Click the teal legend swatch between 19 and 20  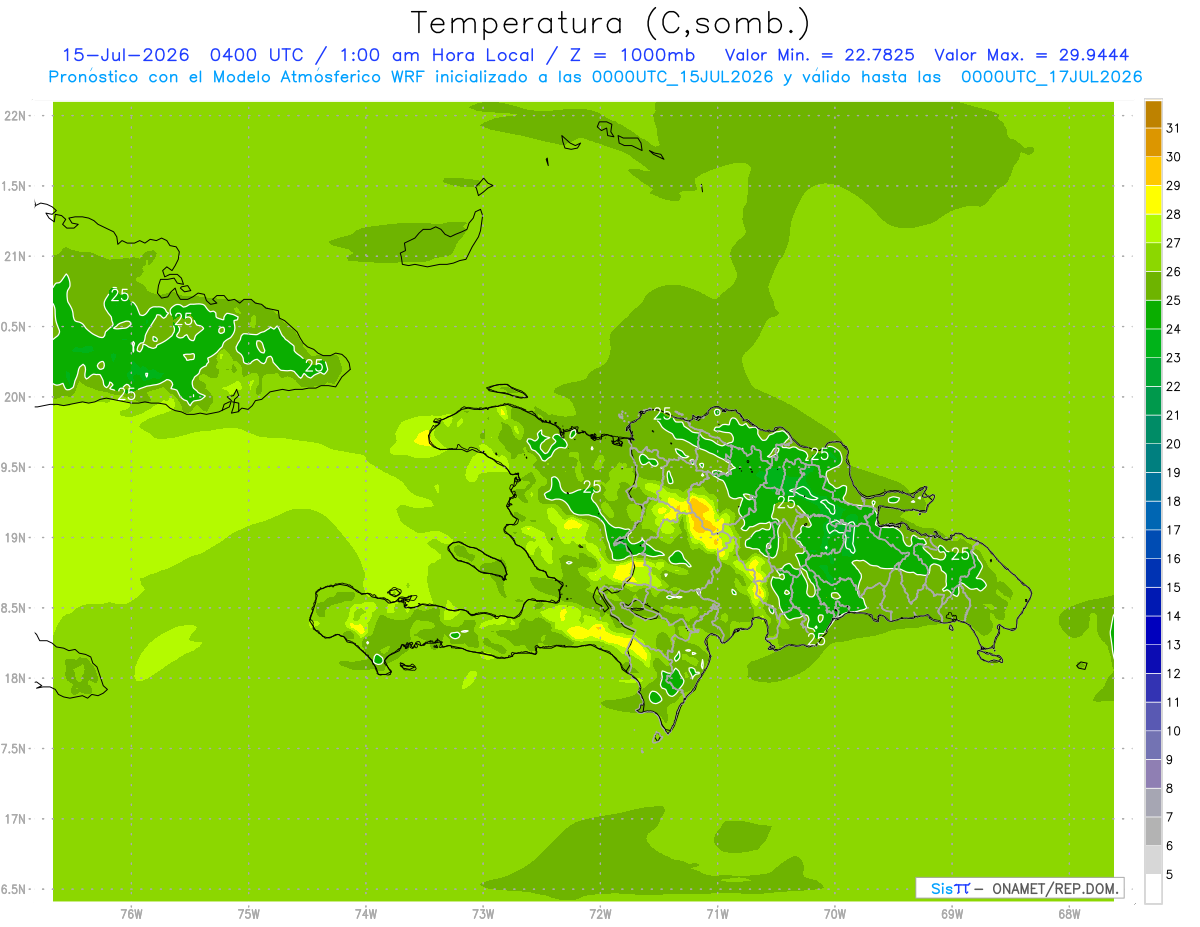[x=1153, y=459]
